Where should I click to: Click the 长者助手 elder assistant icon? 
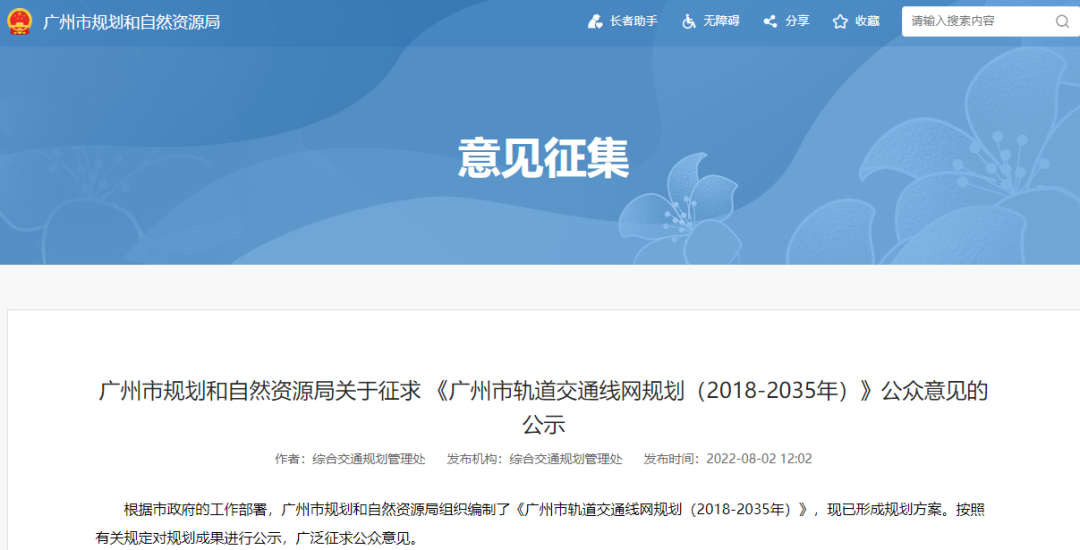tap(595, 21)
